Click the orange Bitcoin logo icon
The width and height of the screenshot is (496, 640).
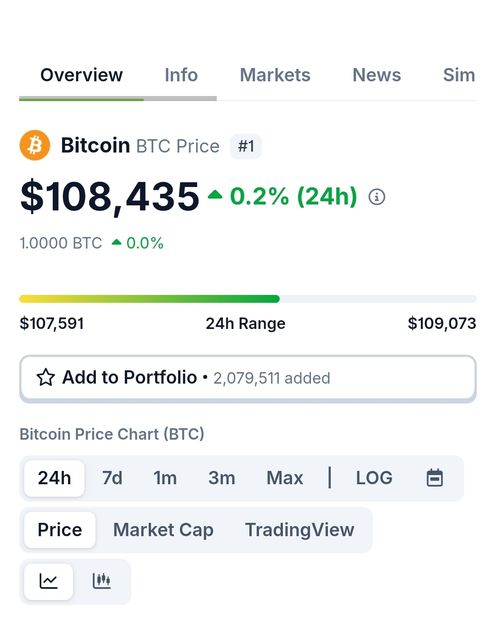tap(35, 145)
